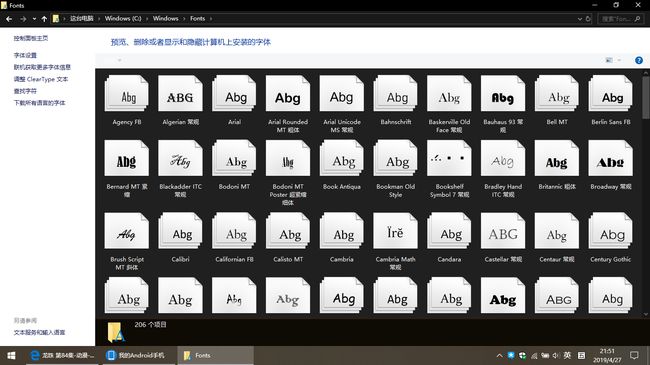Select the Algerian font icon
Image resolution: width=650 pixels, height=365 pixels.
180,94
